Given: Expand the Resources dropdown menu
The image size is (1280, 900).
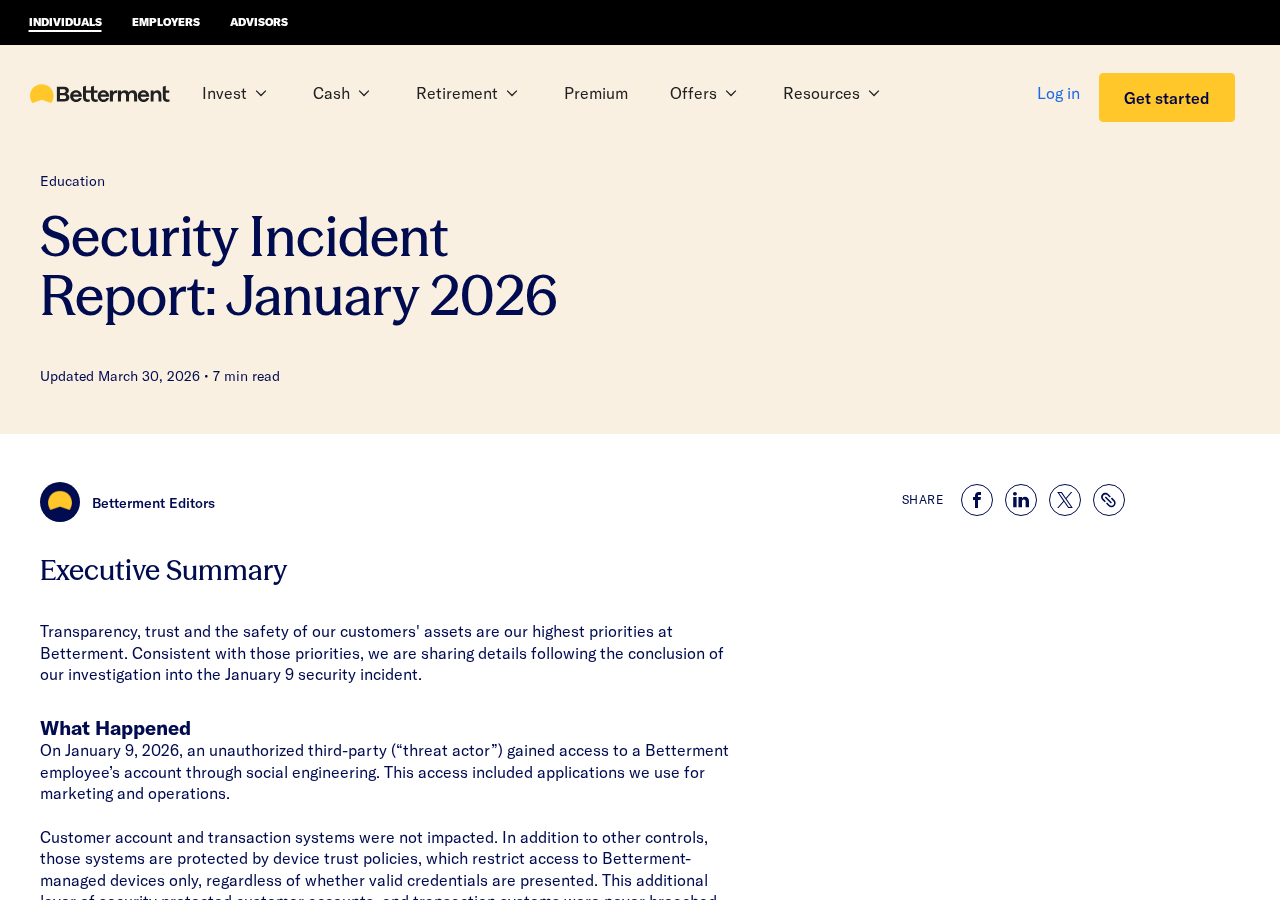Looking at the screenshot, I should (x=832, y=93).
